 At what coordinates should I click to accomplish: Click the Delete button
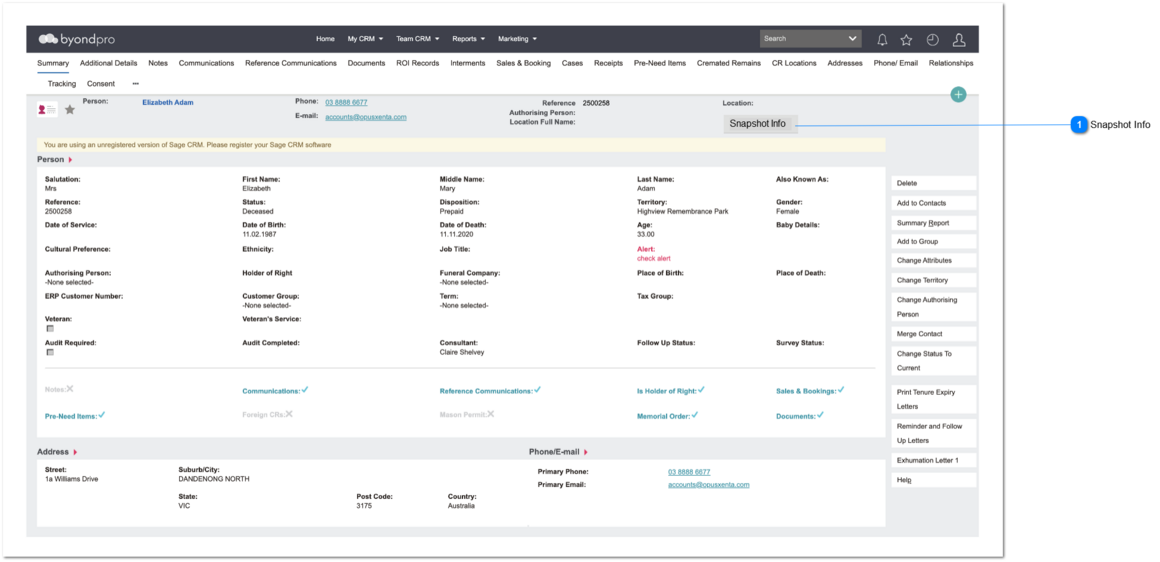934,183
